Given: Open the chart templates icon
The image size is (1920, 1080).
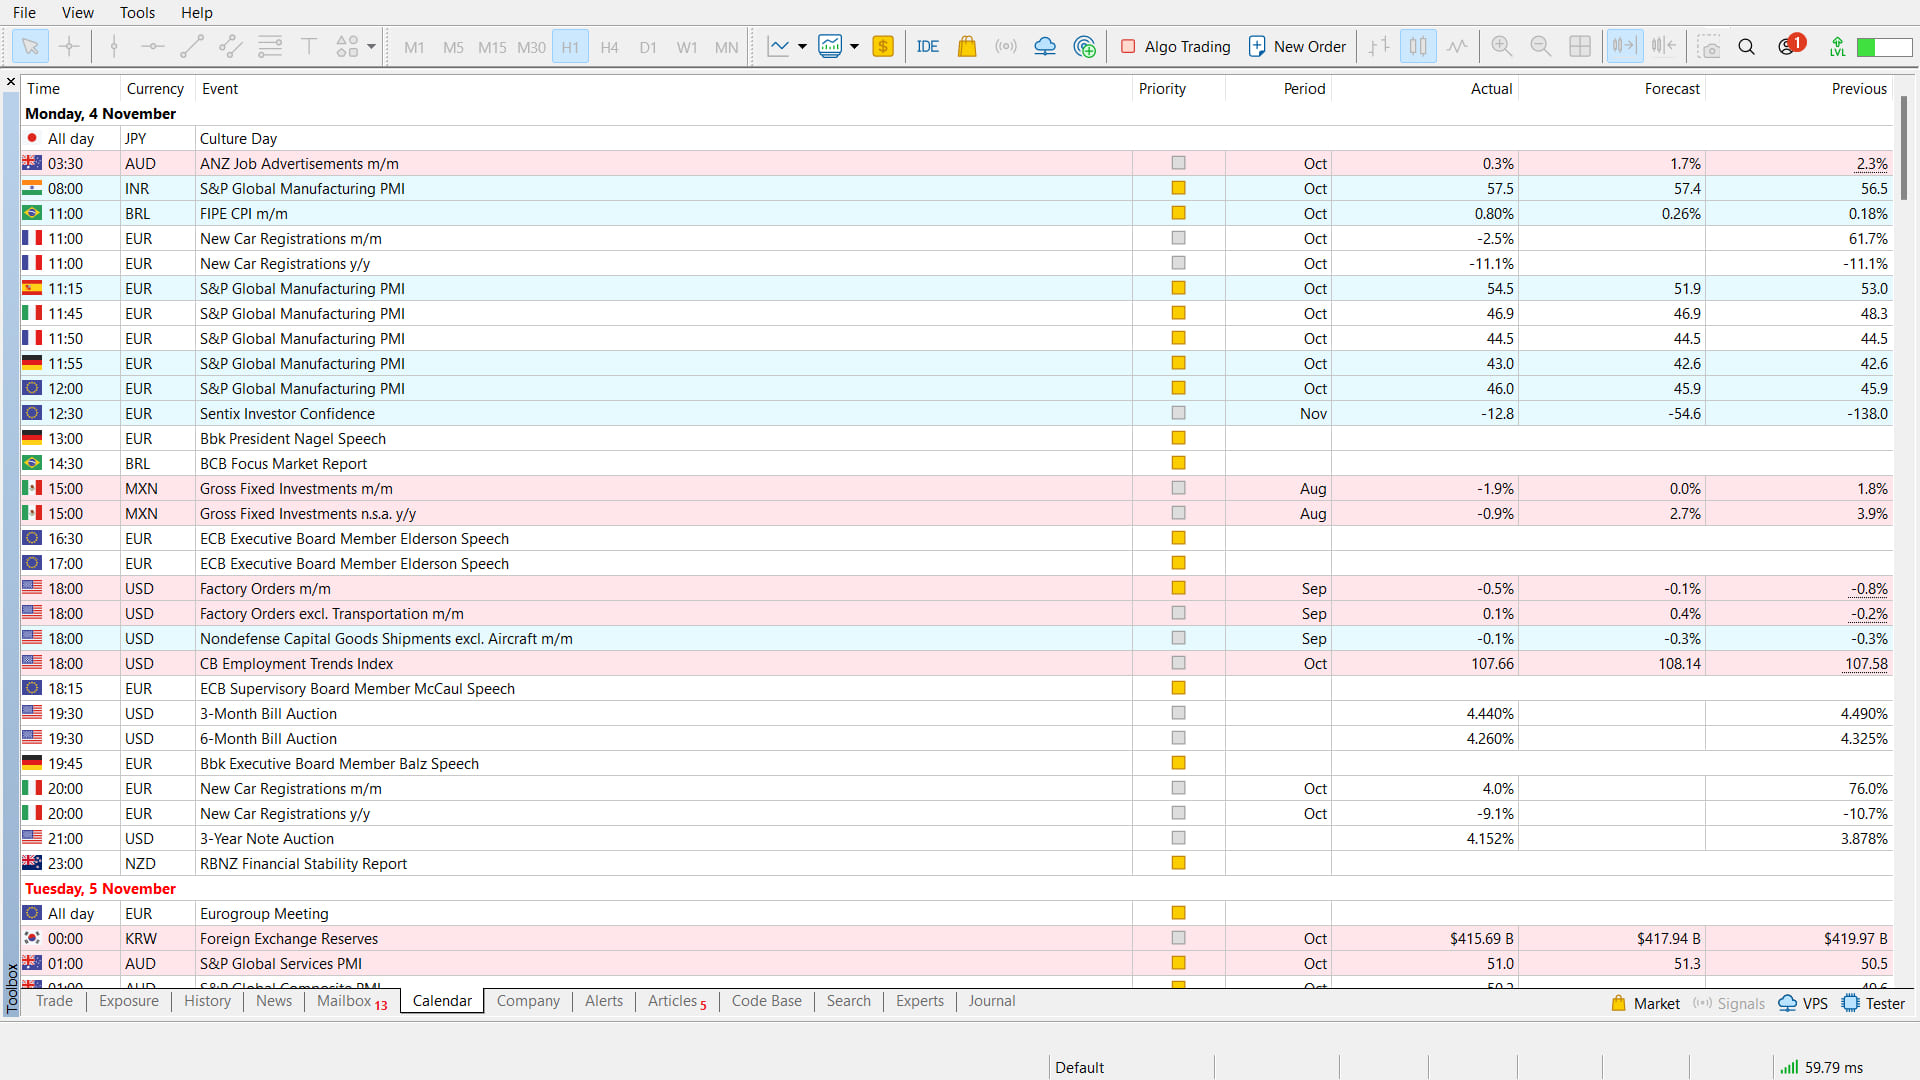Looking at the screenshot, I should (830, 46).
